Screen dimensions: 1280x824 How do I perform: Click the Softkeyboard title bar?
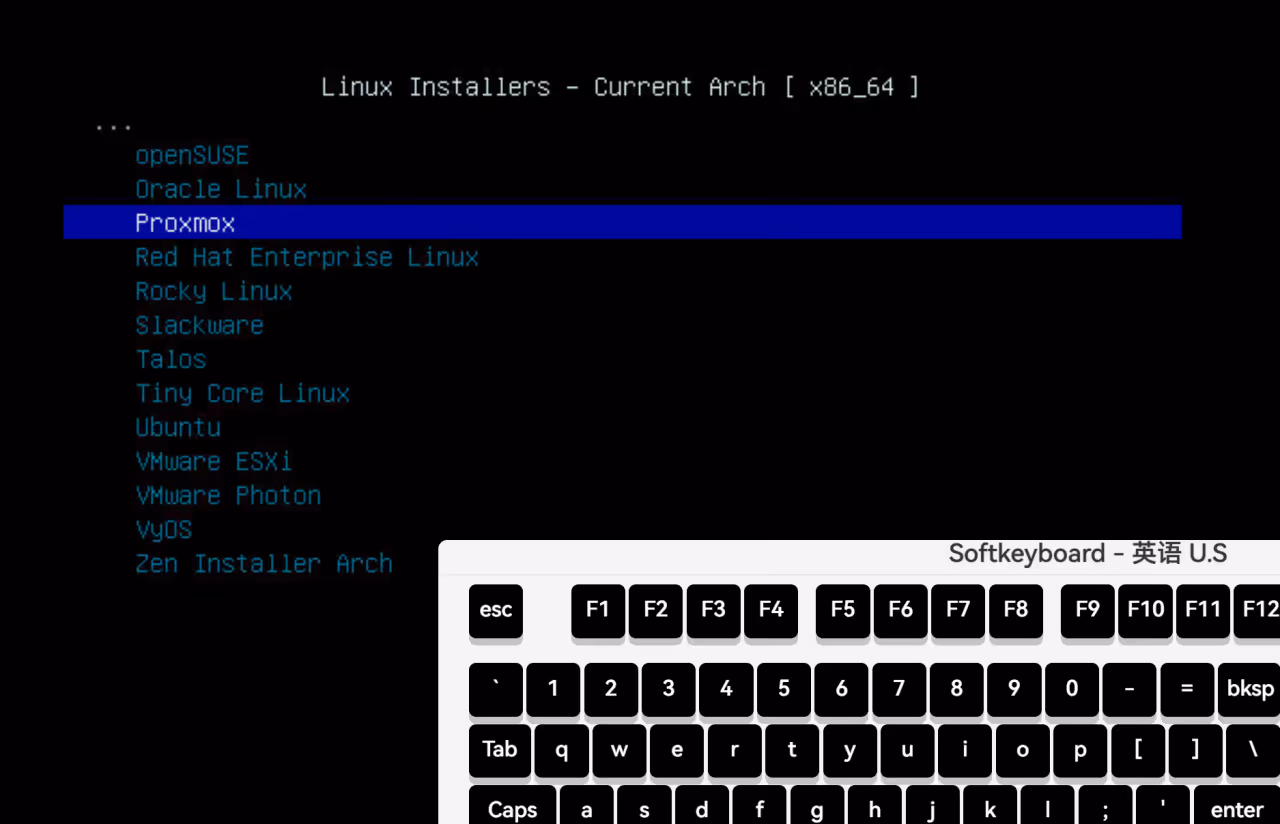(1087, 554)
